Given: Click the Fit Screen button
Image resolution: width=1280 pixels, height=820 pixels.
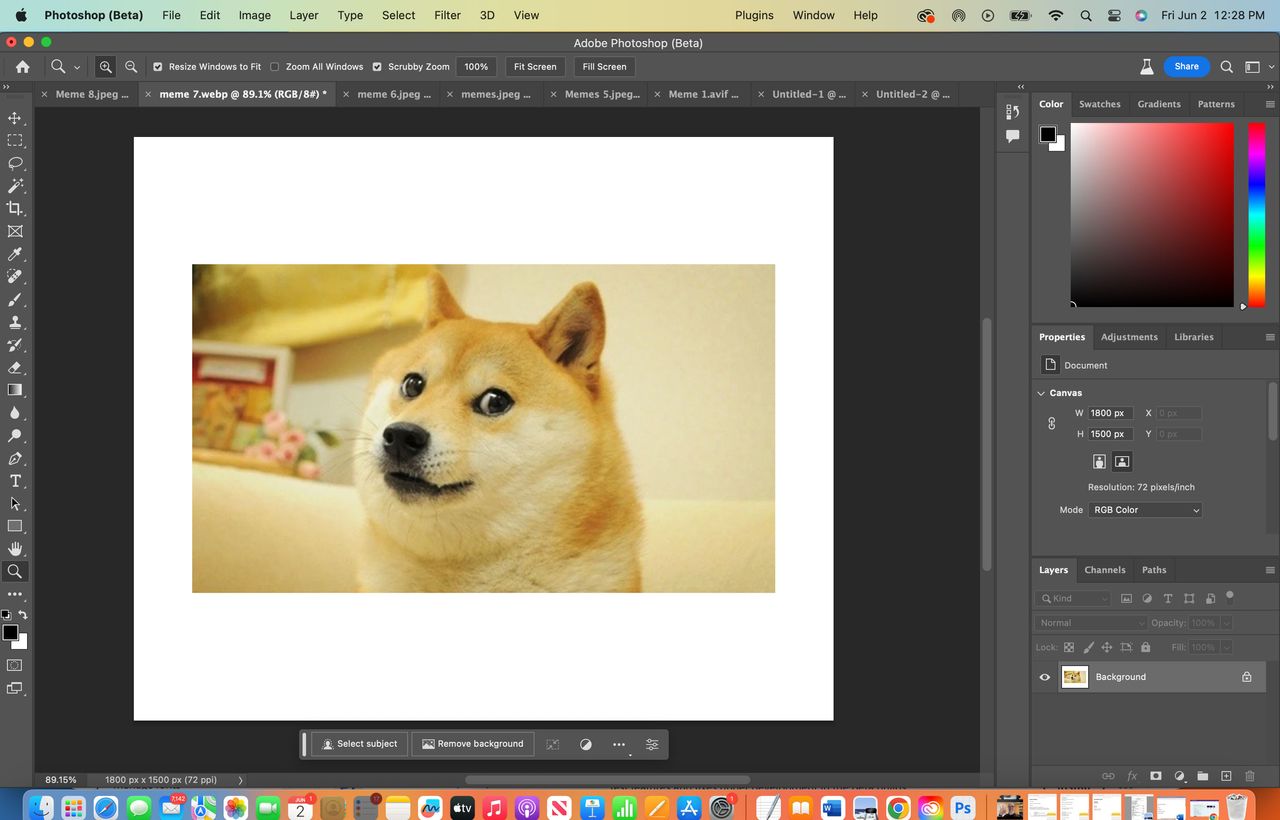Looking at the screenshot, I should pyautogui.click(x=535, y=67).
